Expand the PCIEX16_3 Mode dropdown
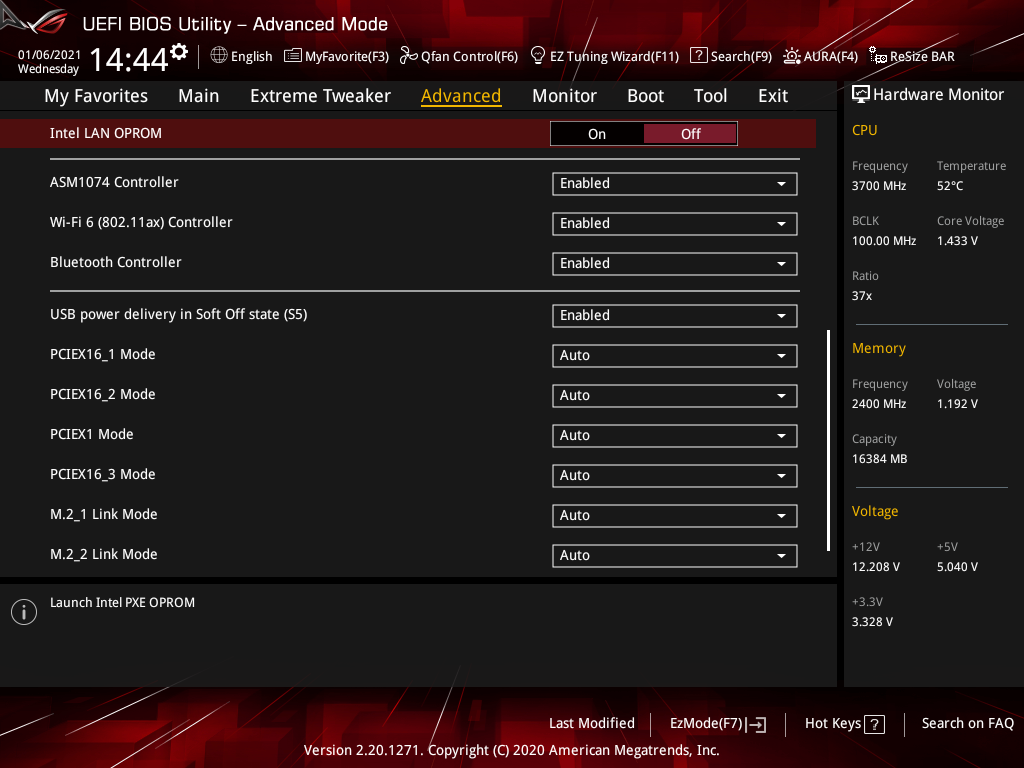 point(675,475)
